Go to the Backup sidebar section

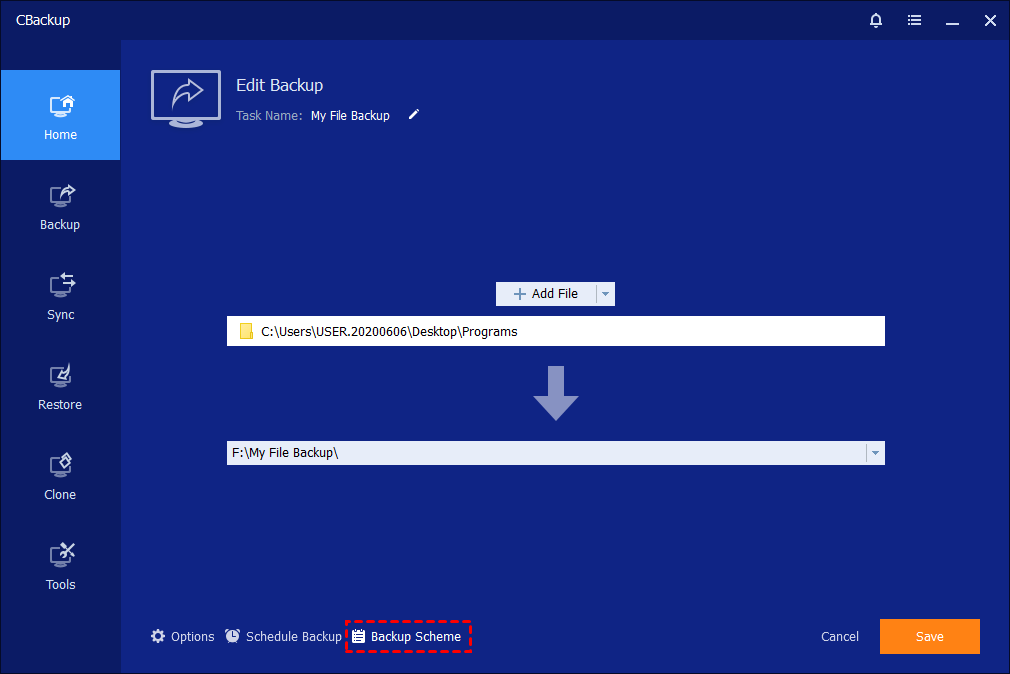[x=60, y=206]
